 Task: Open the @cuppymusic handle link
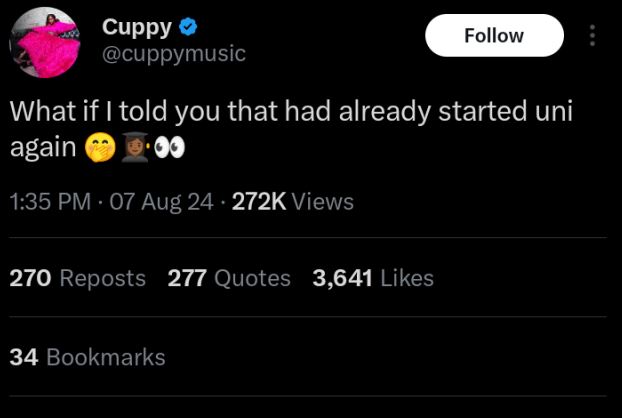[x=173, y=54]
